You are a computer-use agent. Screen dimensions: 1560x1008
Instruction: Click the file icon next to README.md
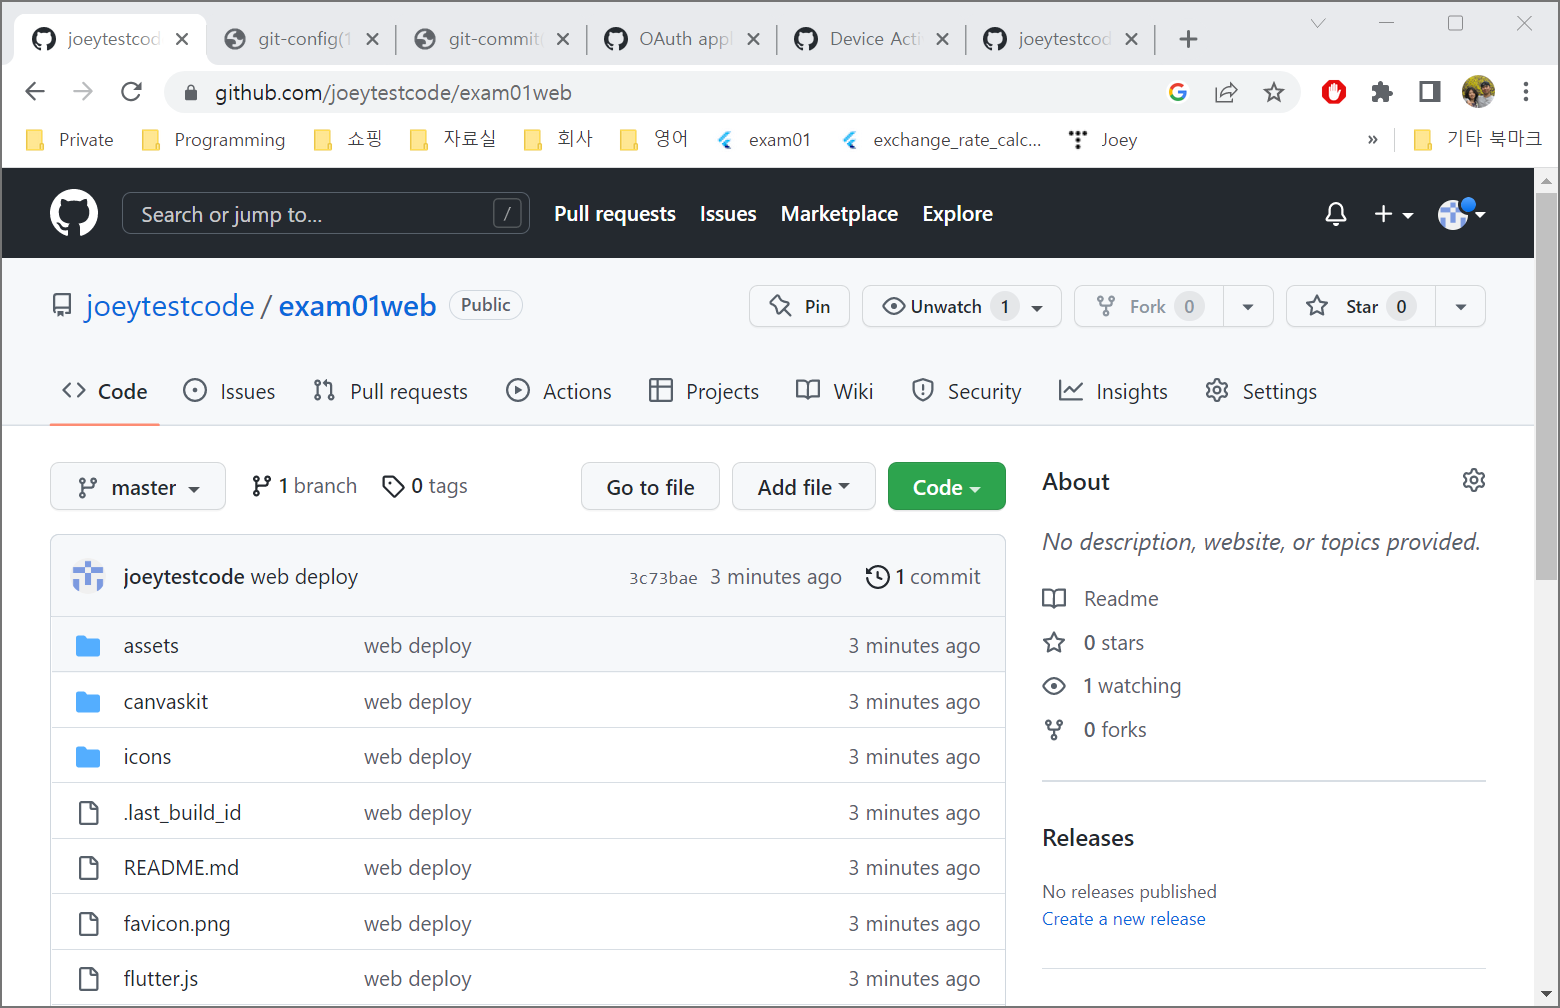tap(89, 868)
